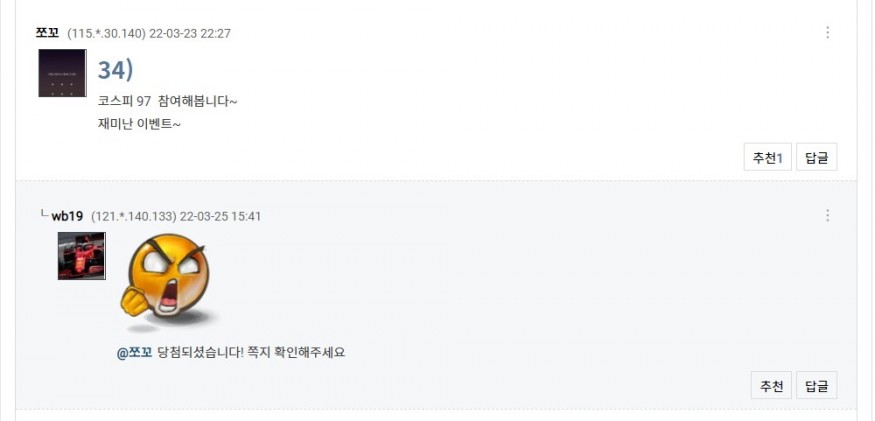Click the reply text 당첨되셨습니다! 쪽지 확인해주세요

click(x=250, y=352)
